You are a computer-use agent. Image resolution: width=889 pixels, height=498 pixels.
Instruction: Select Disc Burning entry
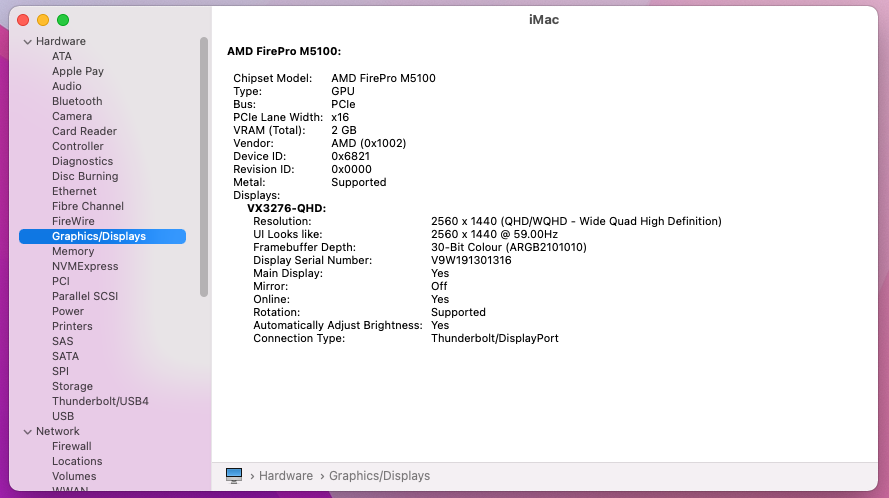85,176
